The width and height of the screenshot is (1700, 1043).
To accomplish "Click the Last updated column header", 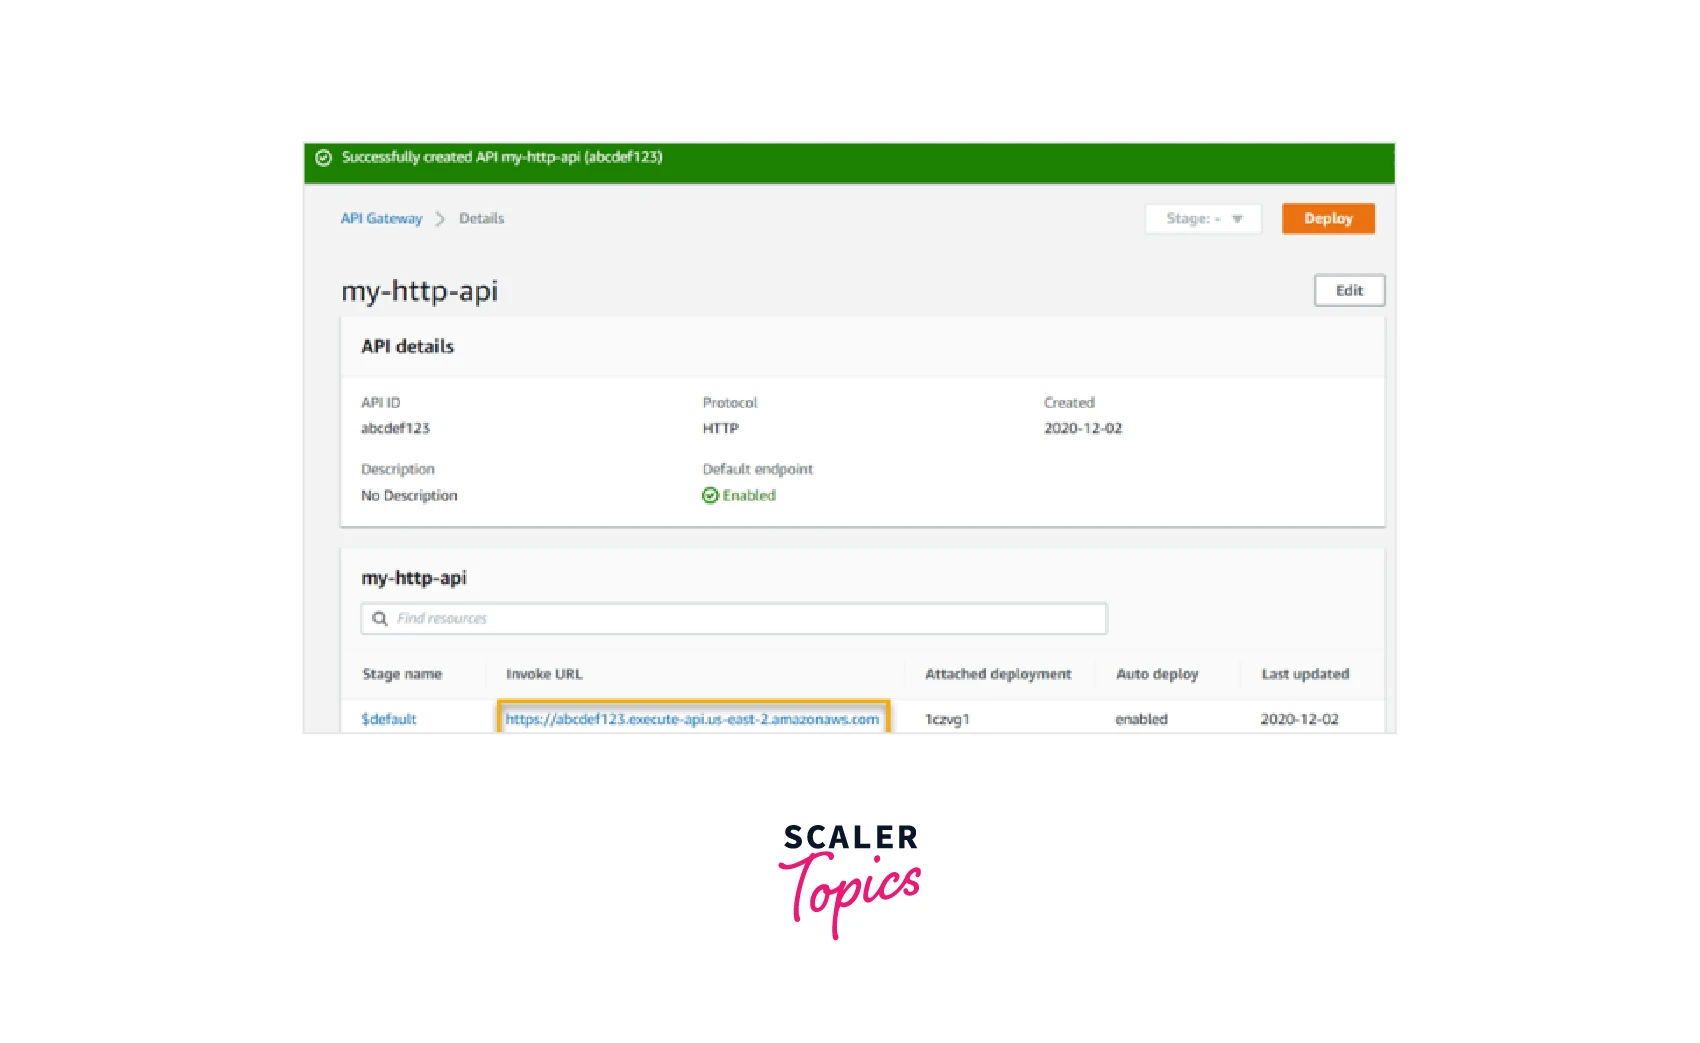I will pos(1304,675).
